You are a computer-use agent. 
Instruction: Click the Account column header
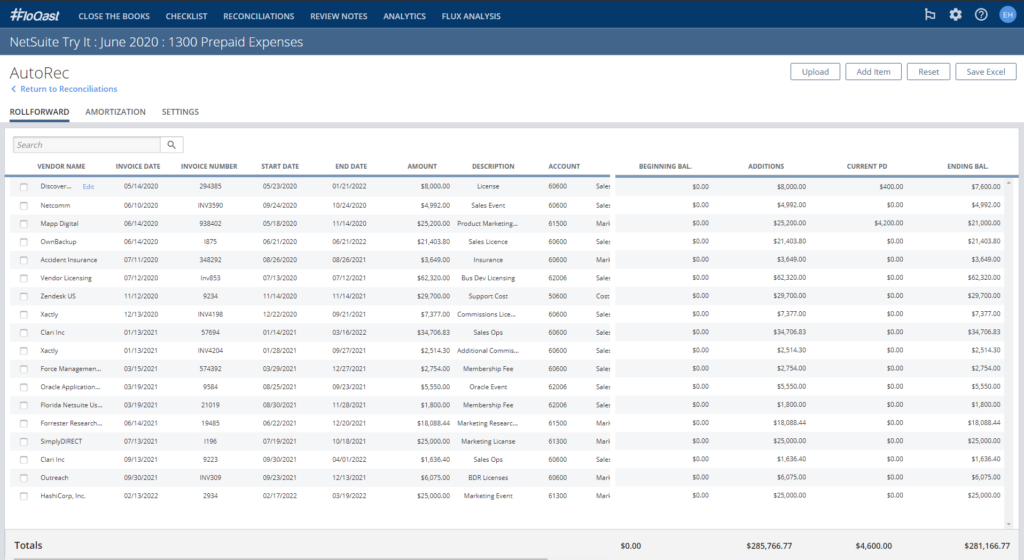(x=564, y=166)
